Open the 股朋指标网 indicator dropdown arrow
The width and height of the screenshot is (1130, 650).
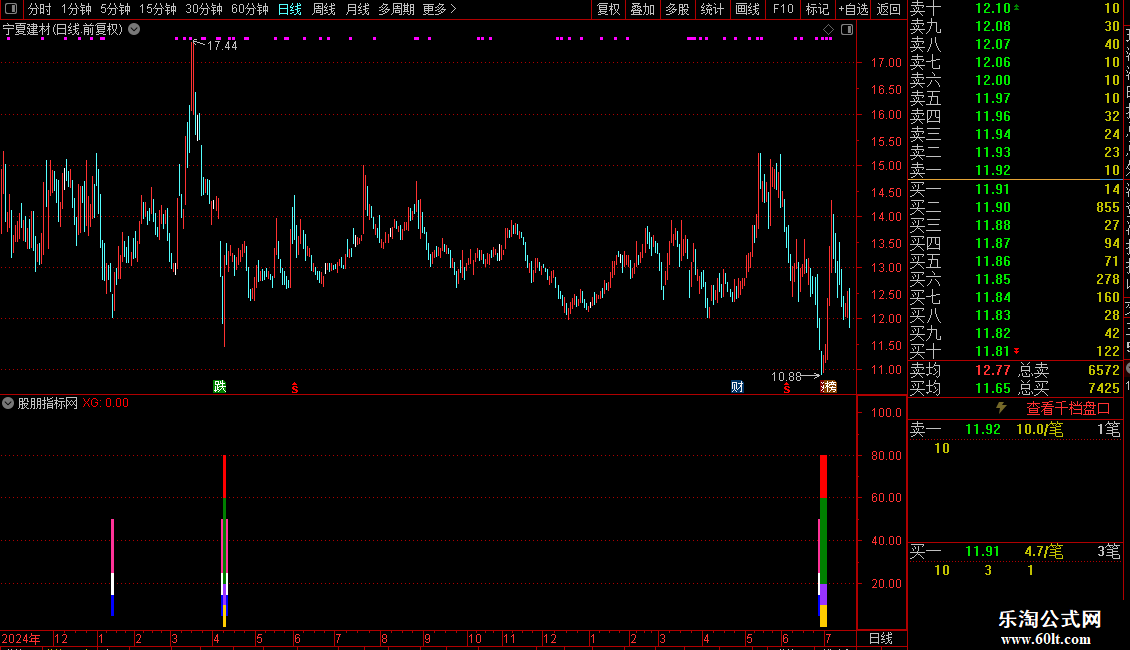pyautogui.click(x=8, y=404)
